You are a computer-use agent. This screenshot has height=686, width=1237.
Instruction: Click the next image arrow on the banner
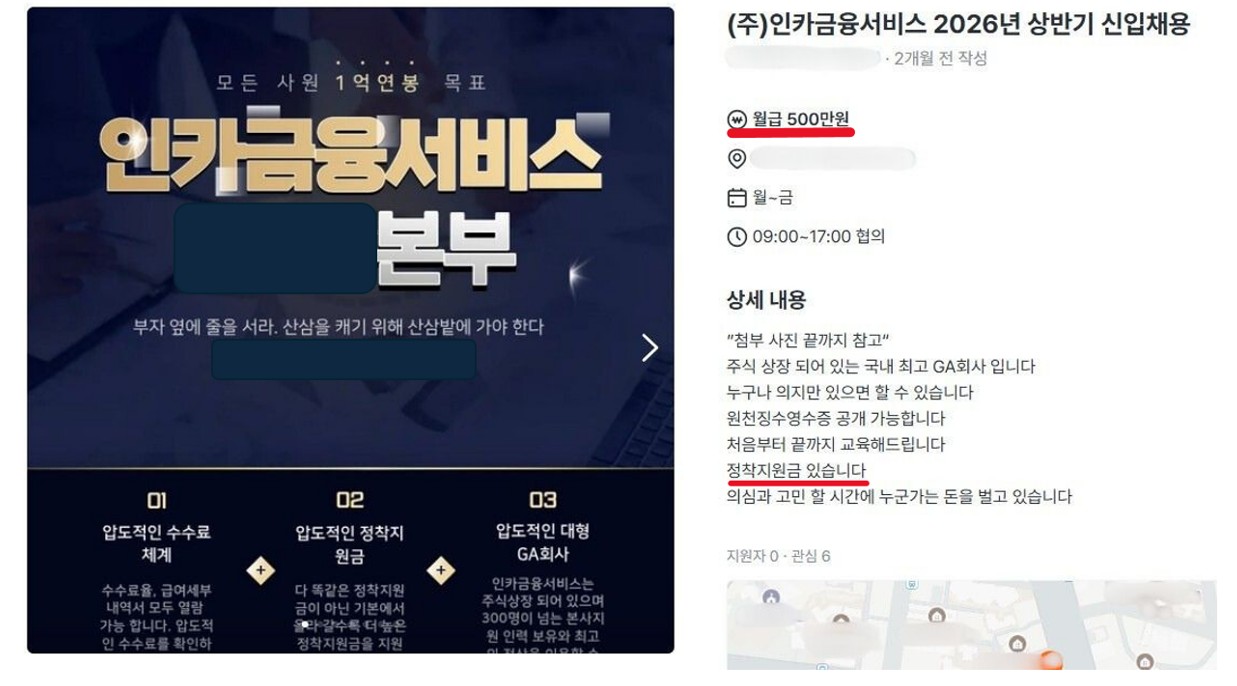point(649,347)
